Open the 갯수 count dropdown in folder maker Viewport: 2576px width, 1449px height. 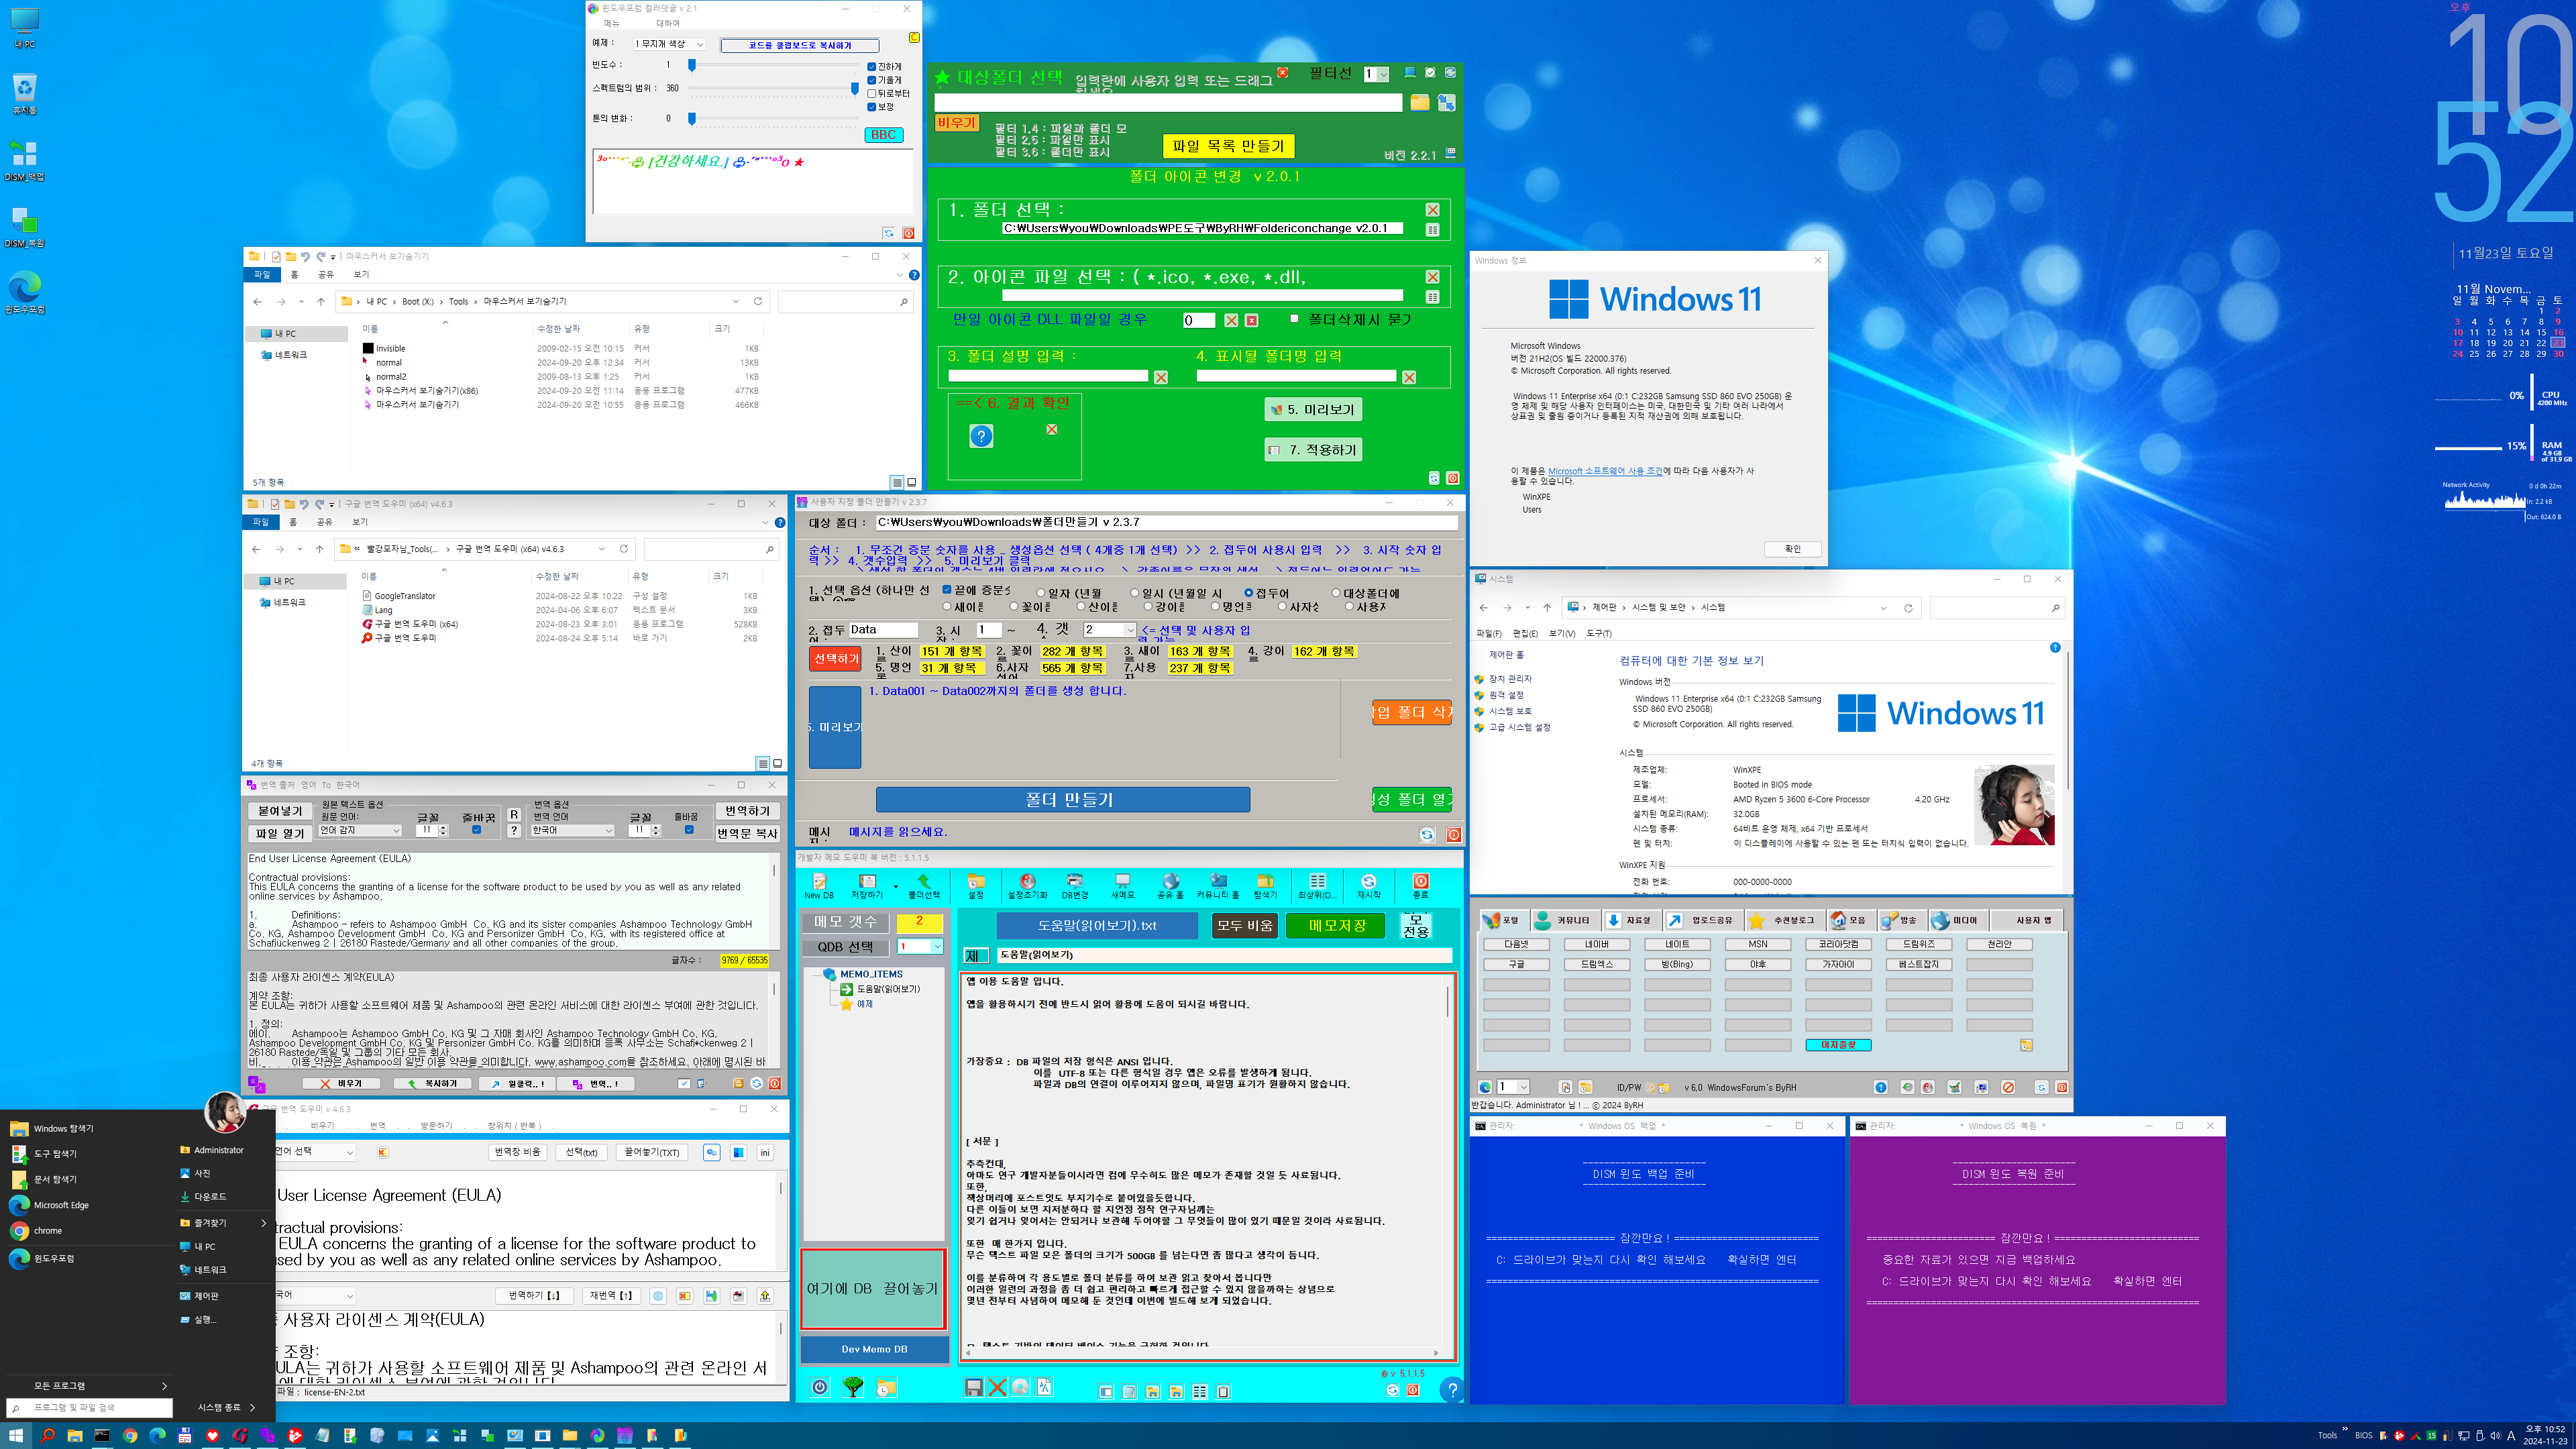point(1109,630)
